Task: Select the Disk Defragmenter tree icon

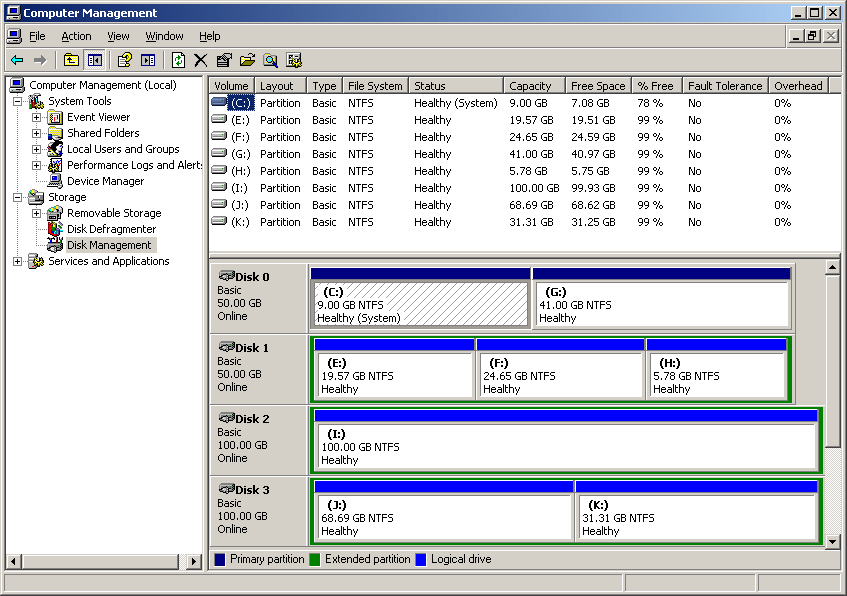Action: coord(55,229)
